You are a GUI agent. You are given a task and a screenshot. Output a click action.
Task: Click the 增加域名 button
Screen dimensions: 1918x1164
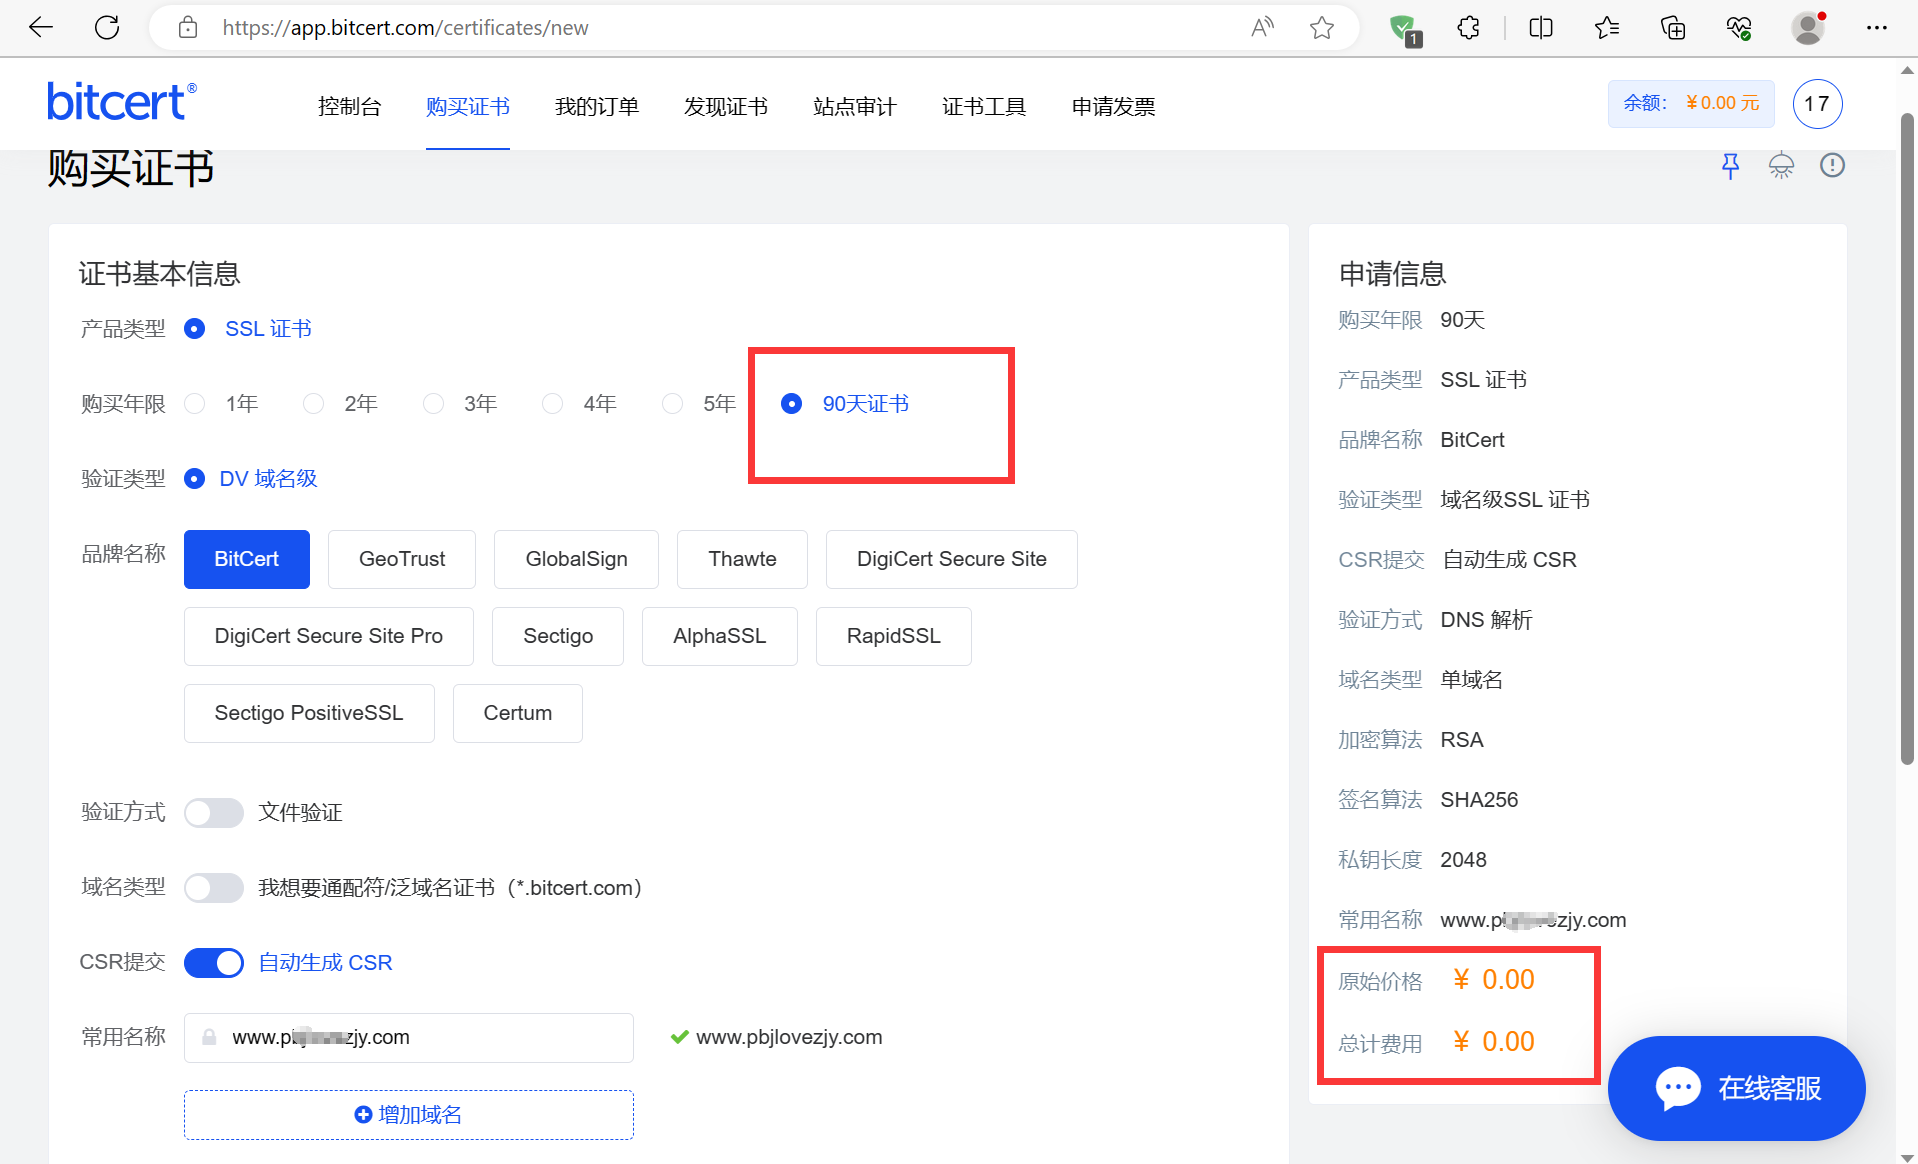pyautogui.click(x=408, y=1114)
